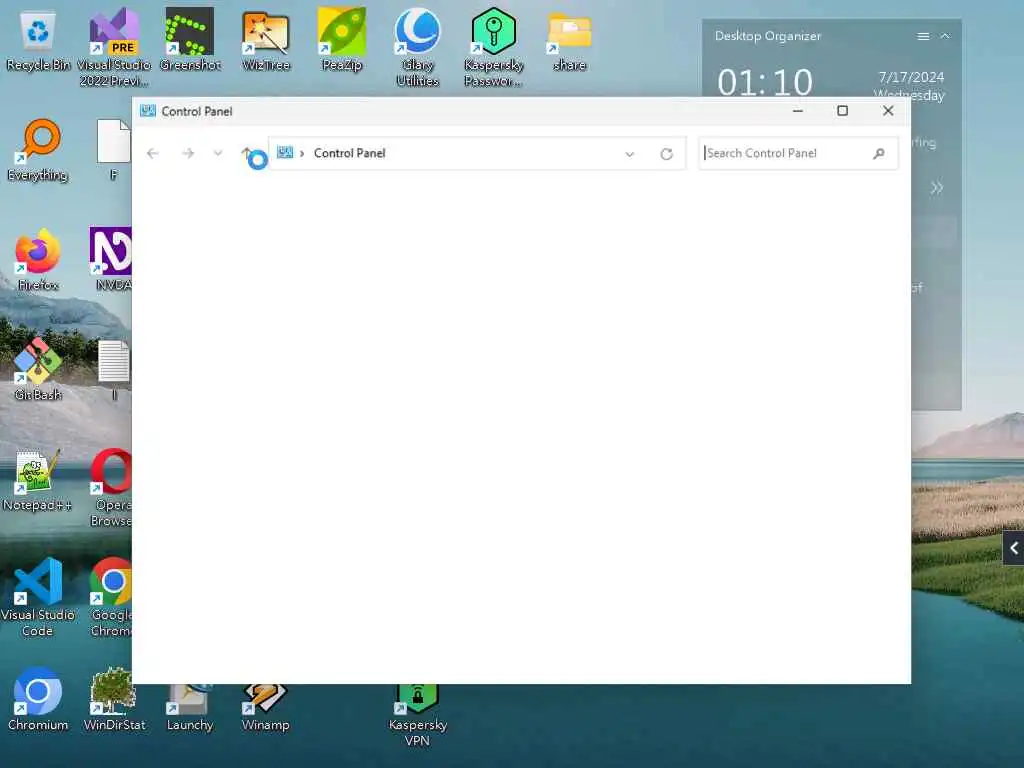This screenshot has height=768, width=1024.
Task: Select Kaspersky Password Manager shortcut
Action: 494,47
